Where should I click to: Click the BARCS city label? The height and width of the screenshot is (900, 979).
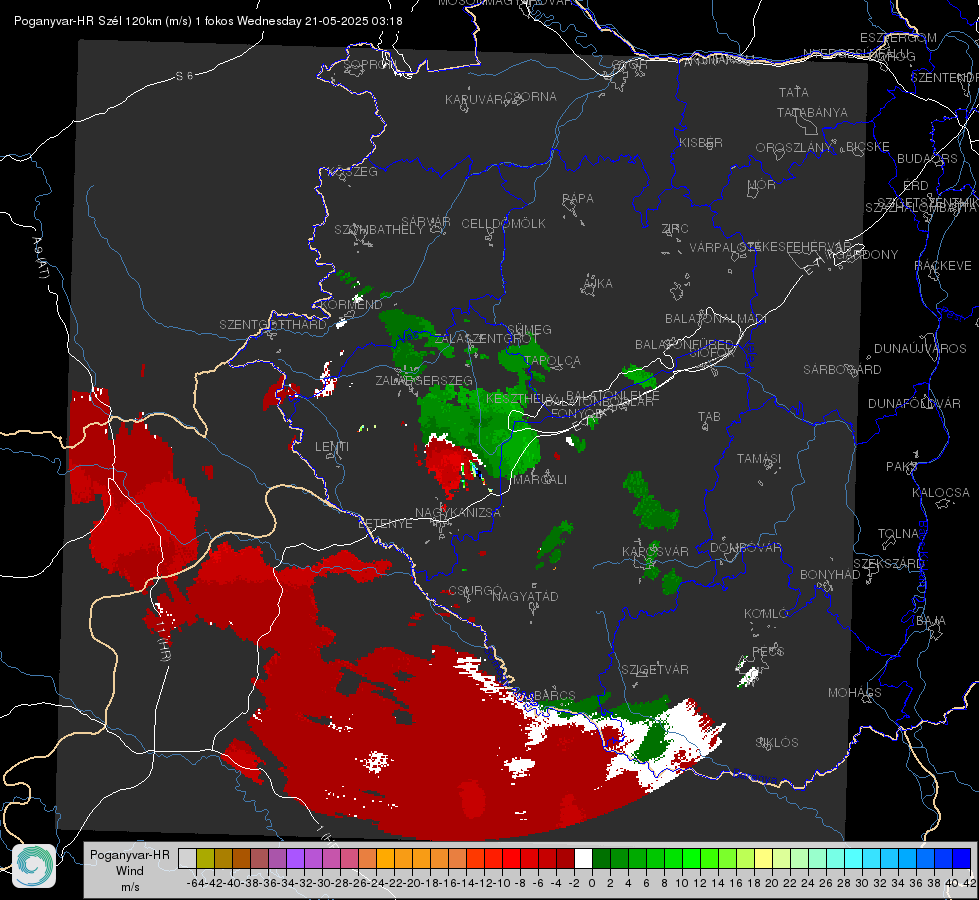point(554,695)
